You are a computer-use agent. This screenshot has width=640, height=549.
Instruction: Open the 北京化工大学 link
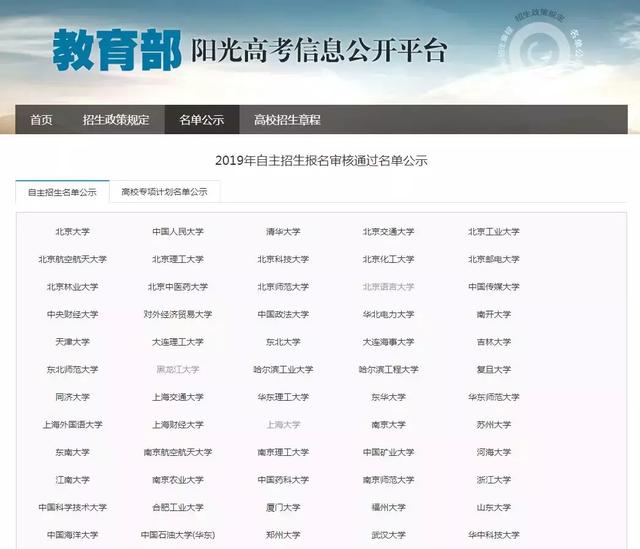coord(388,259)
